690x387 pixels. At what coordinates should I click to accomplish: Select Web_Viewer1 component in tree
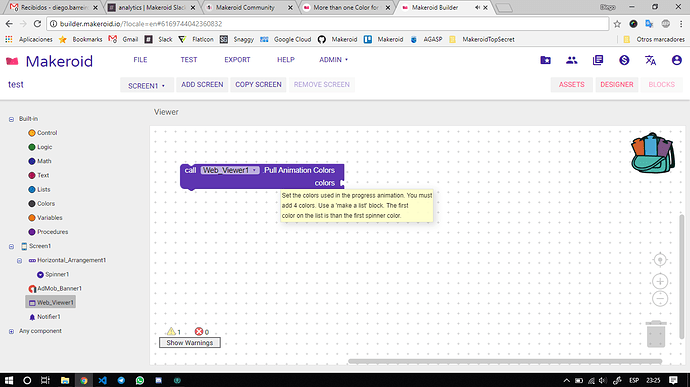click(51, 302)
